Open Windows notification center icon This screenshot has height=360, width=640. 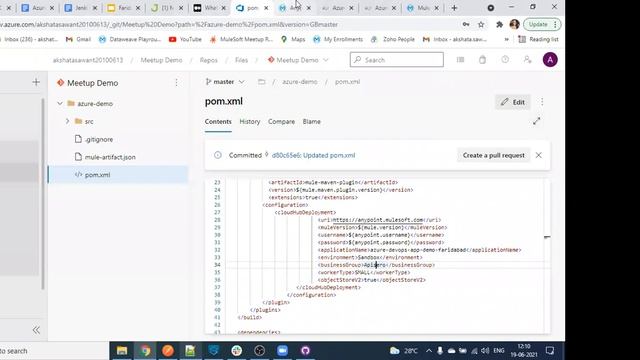(x=550, y=351)
